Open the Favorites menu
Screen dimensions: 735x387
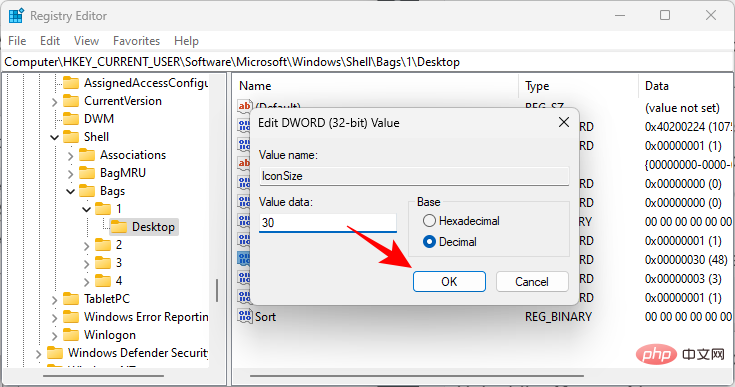pyautogui.click(x=136, y=41)
